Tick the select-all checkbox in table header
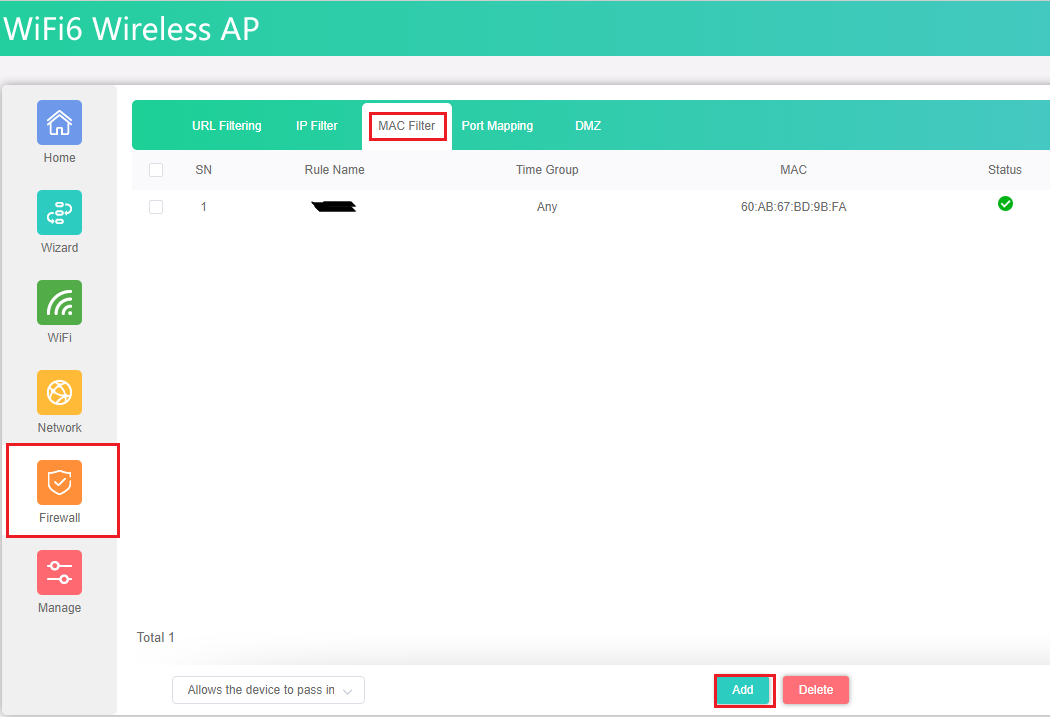This screenshot has height=717, width=1050. pyautogui.click(x=156, y=170)
